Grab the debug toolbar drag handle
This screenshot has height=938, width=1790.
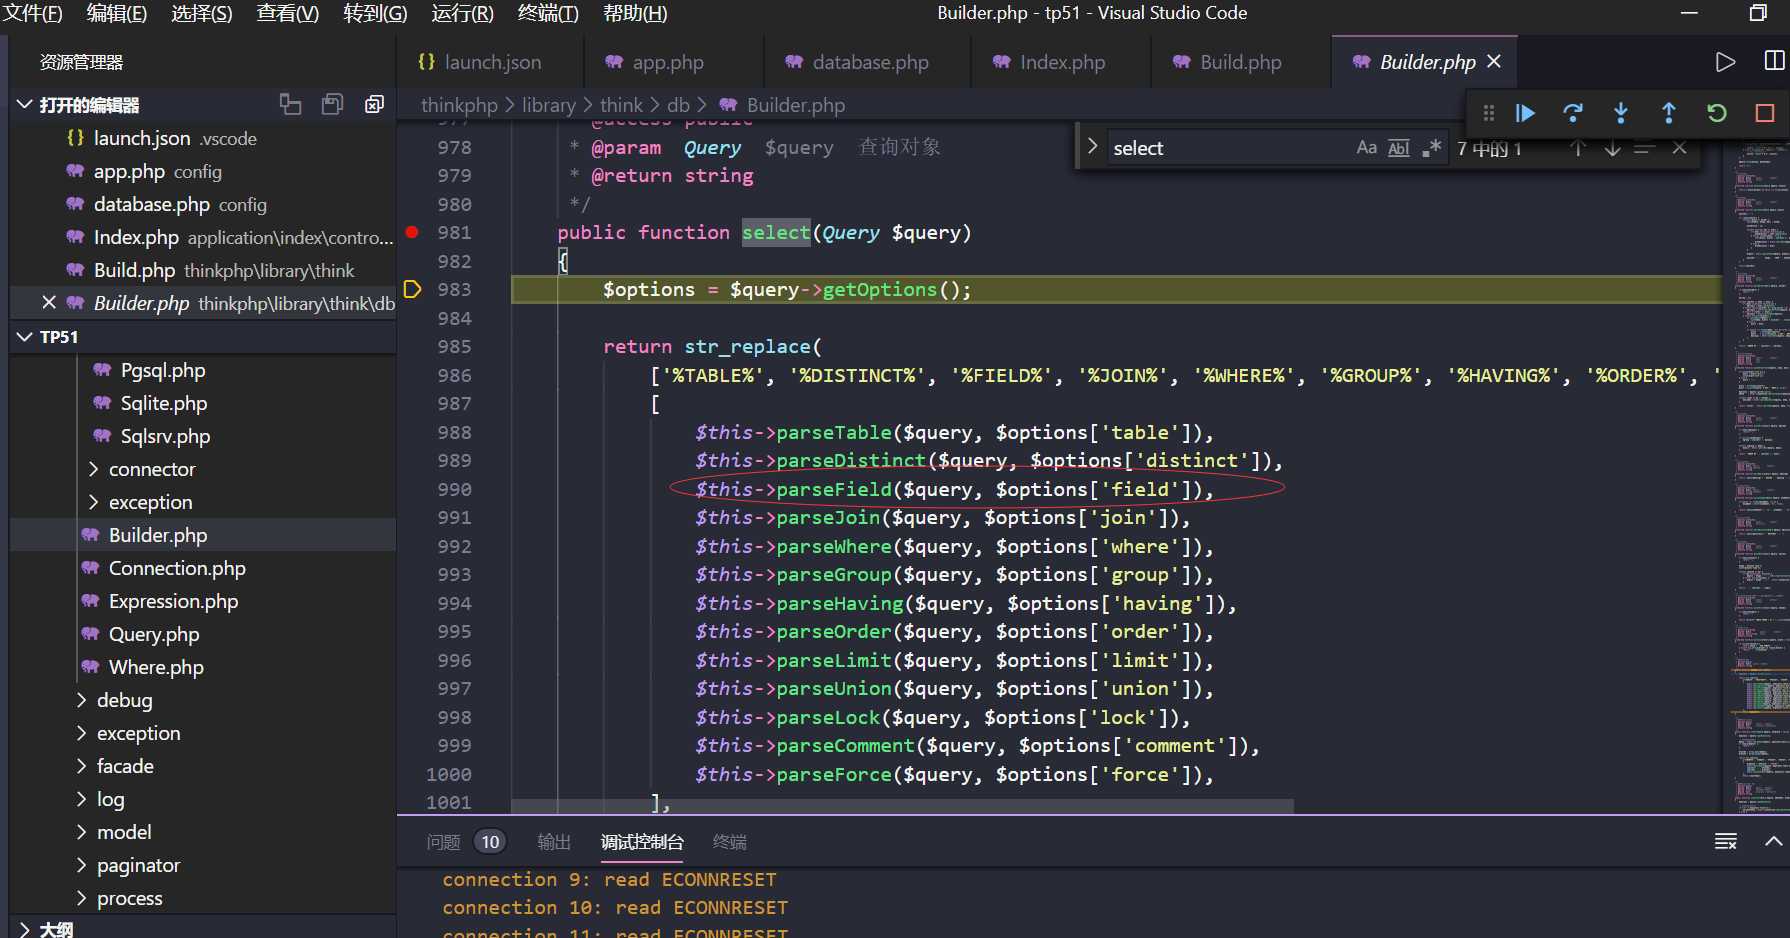(1489, 113)
